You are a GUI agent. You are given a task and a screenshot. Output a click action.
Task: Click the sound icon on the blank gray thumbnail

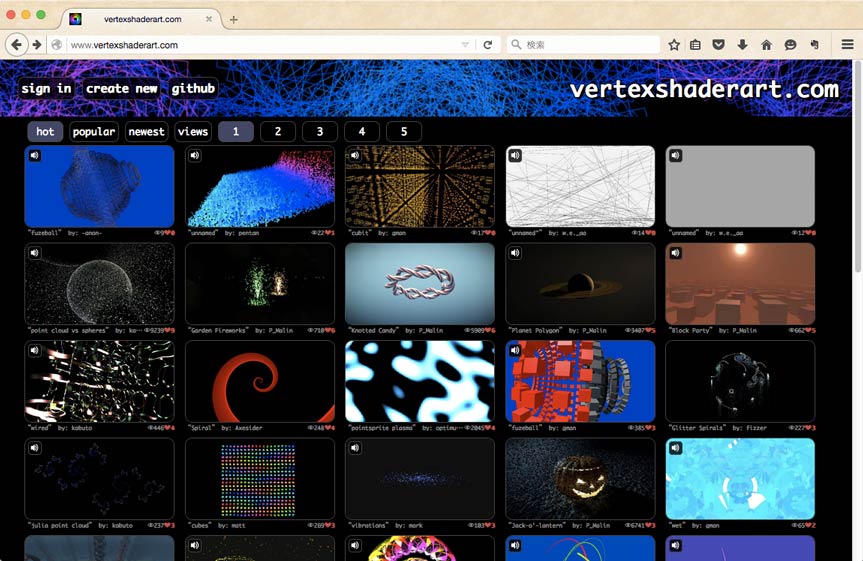(675, 155)
